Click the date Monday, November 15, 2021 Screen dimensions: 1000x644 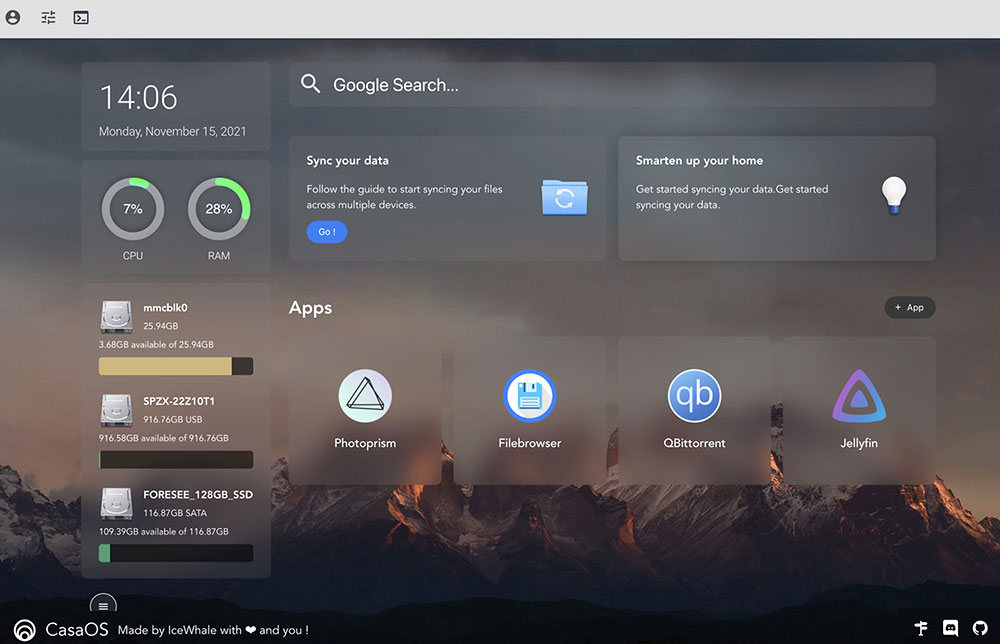[x=172, y=131]
